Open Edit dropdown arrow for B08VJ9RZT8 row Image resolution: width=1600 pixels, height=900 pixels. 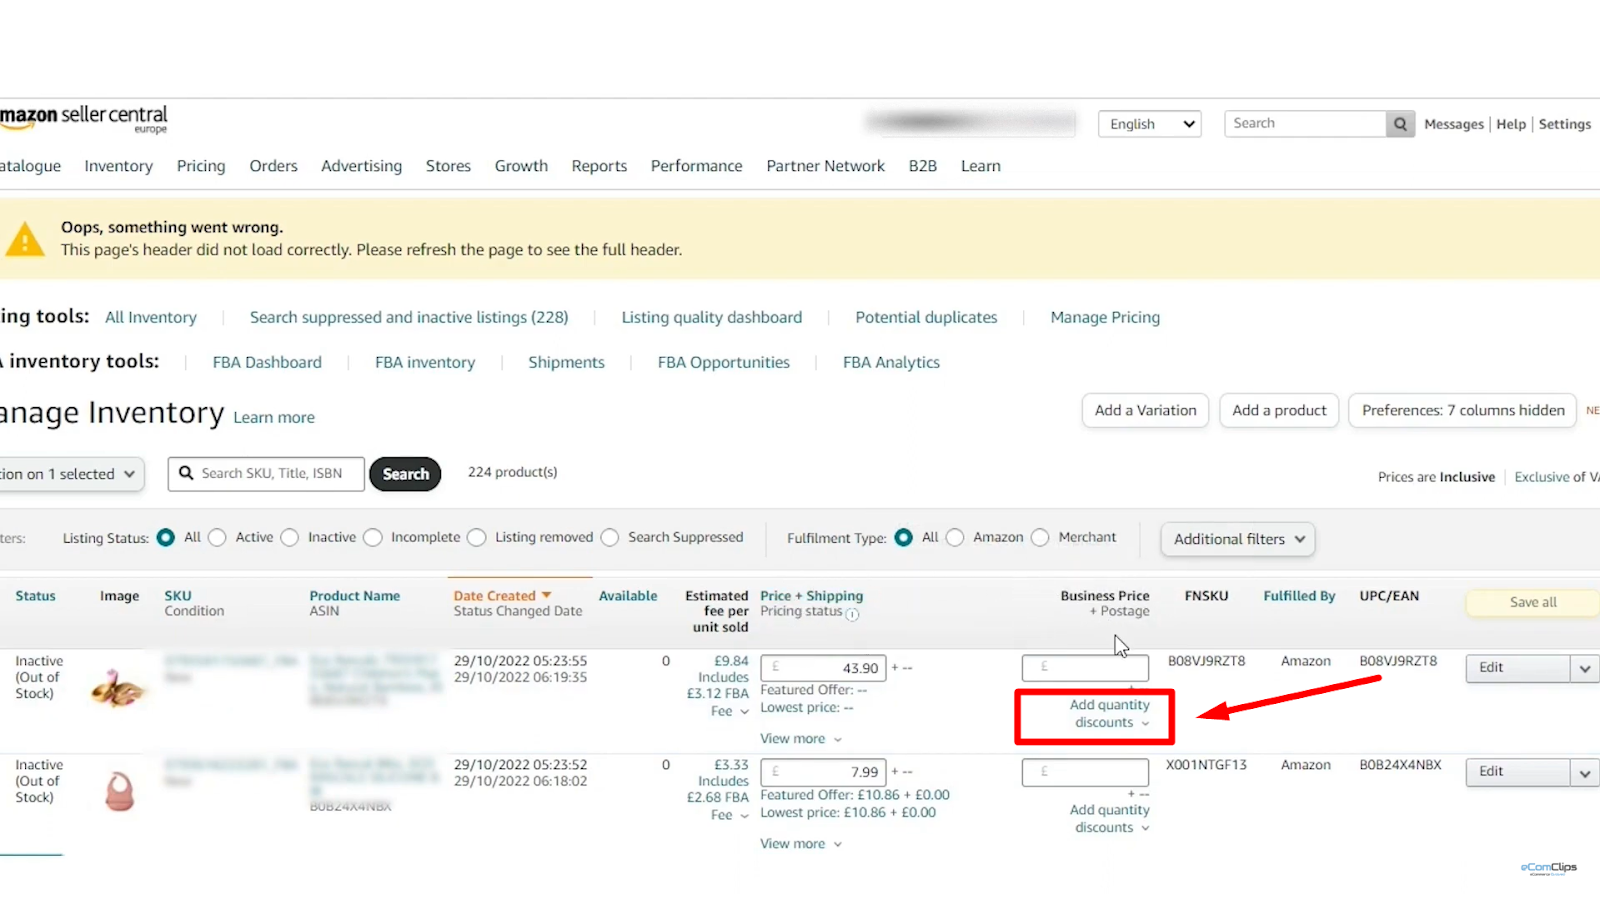click(1585, 668)
